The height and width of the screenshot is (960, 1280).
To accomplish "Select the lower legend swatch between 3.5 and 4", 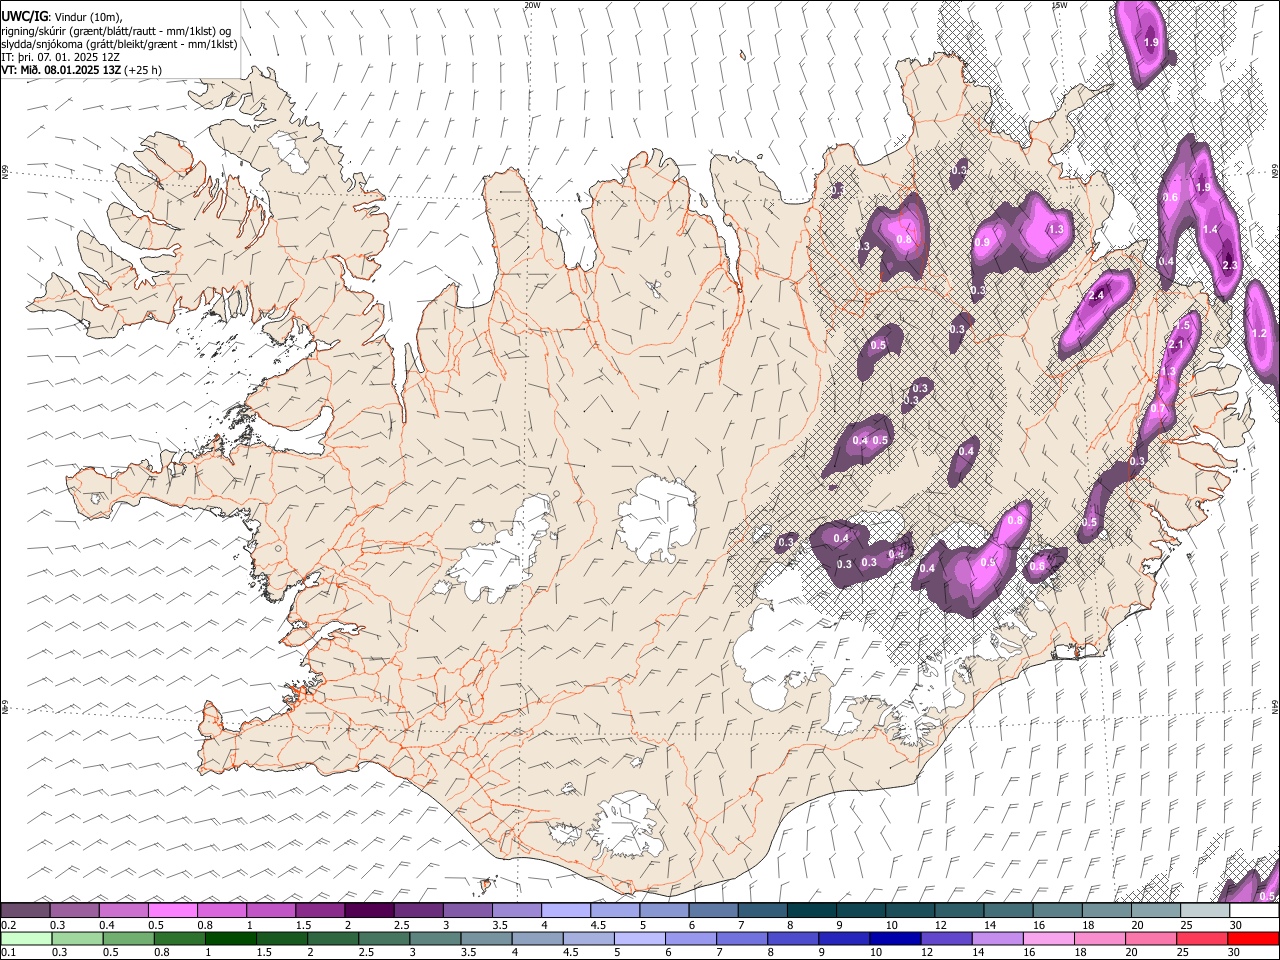I will coord(485,938).
